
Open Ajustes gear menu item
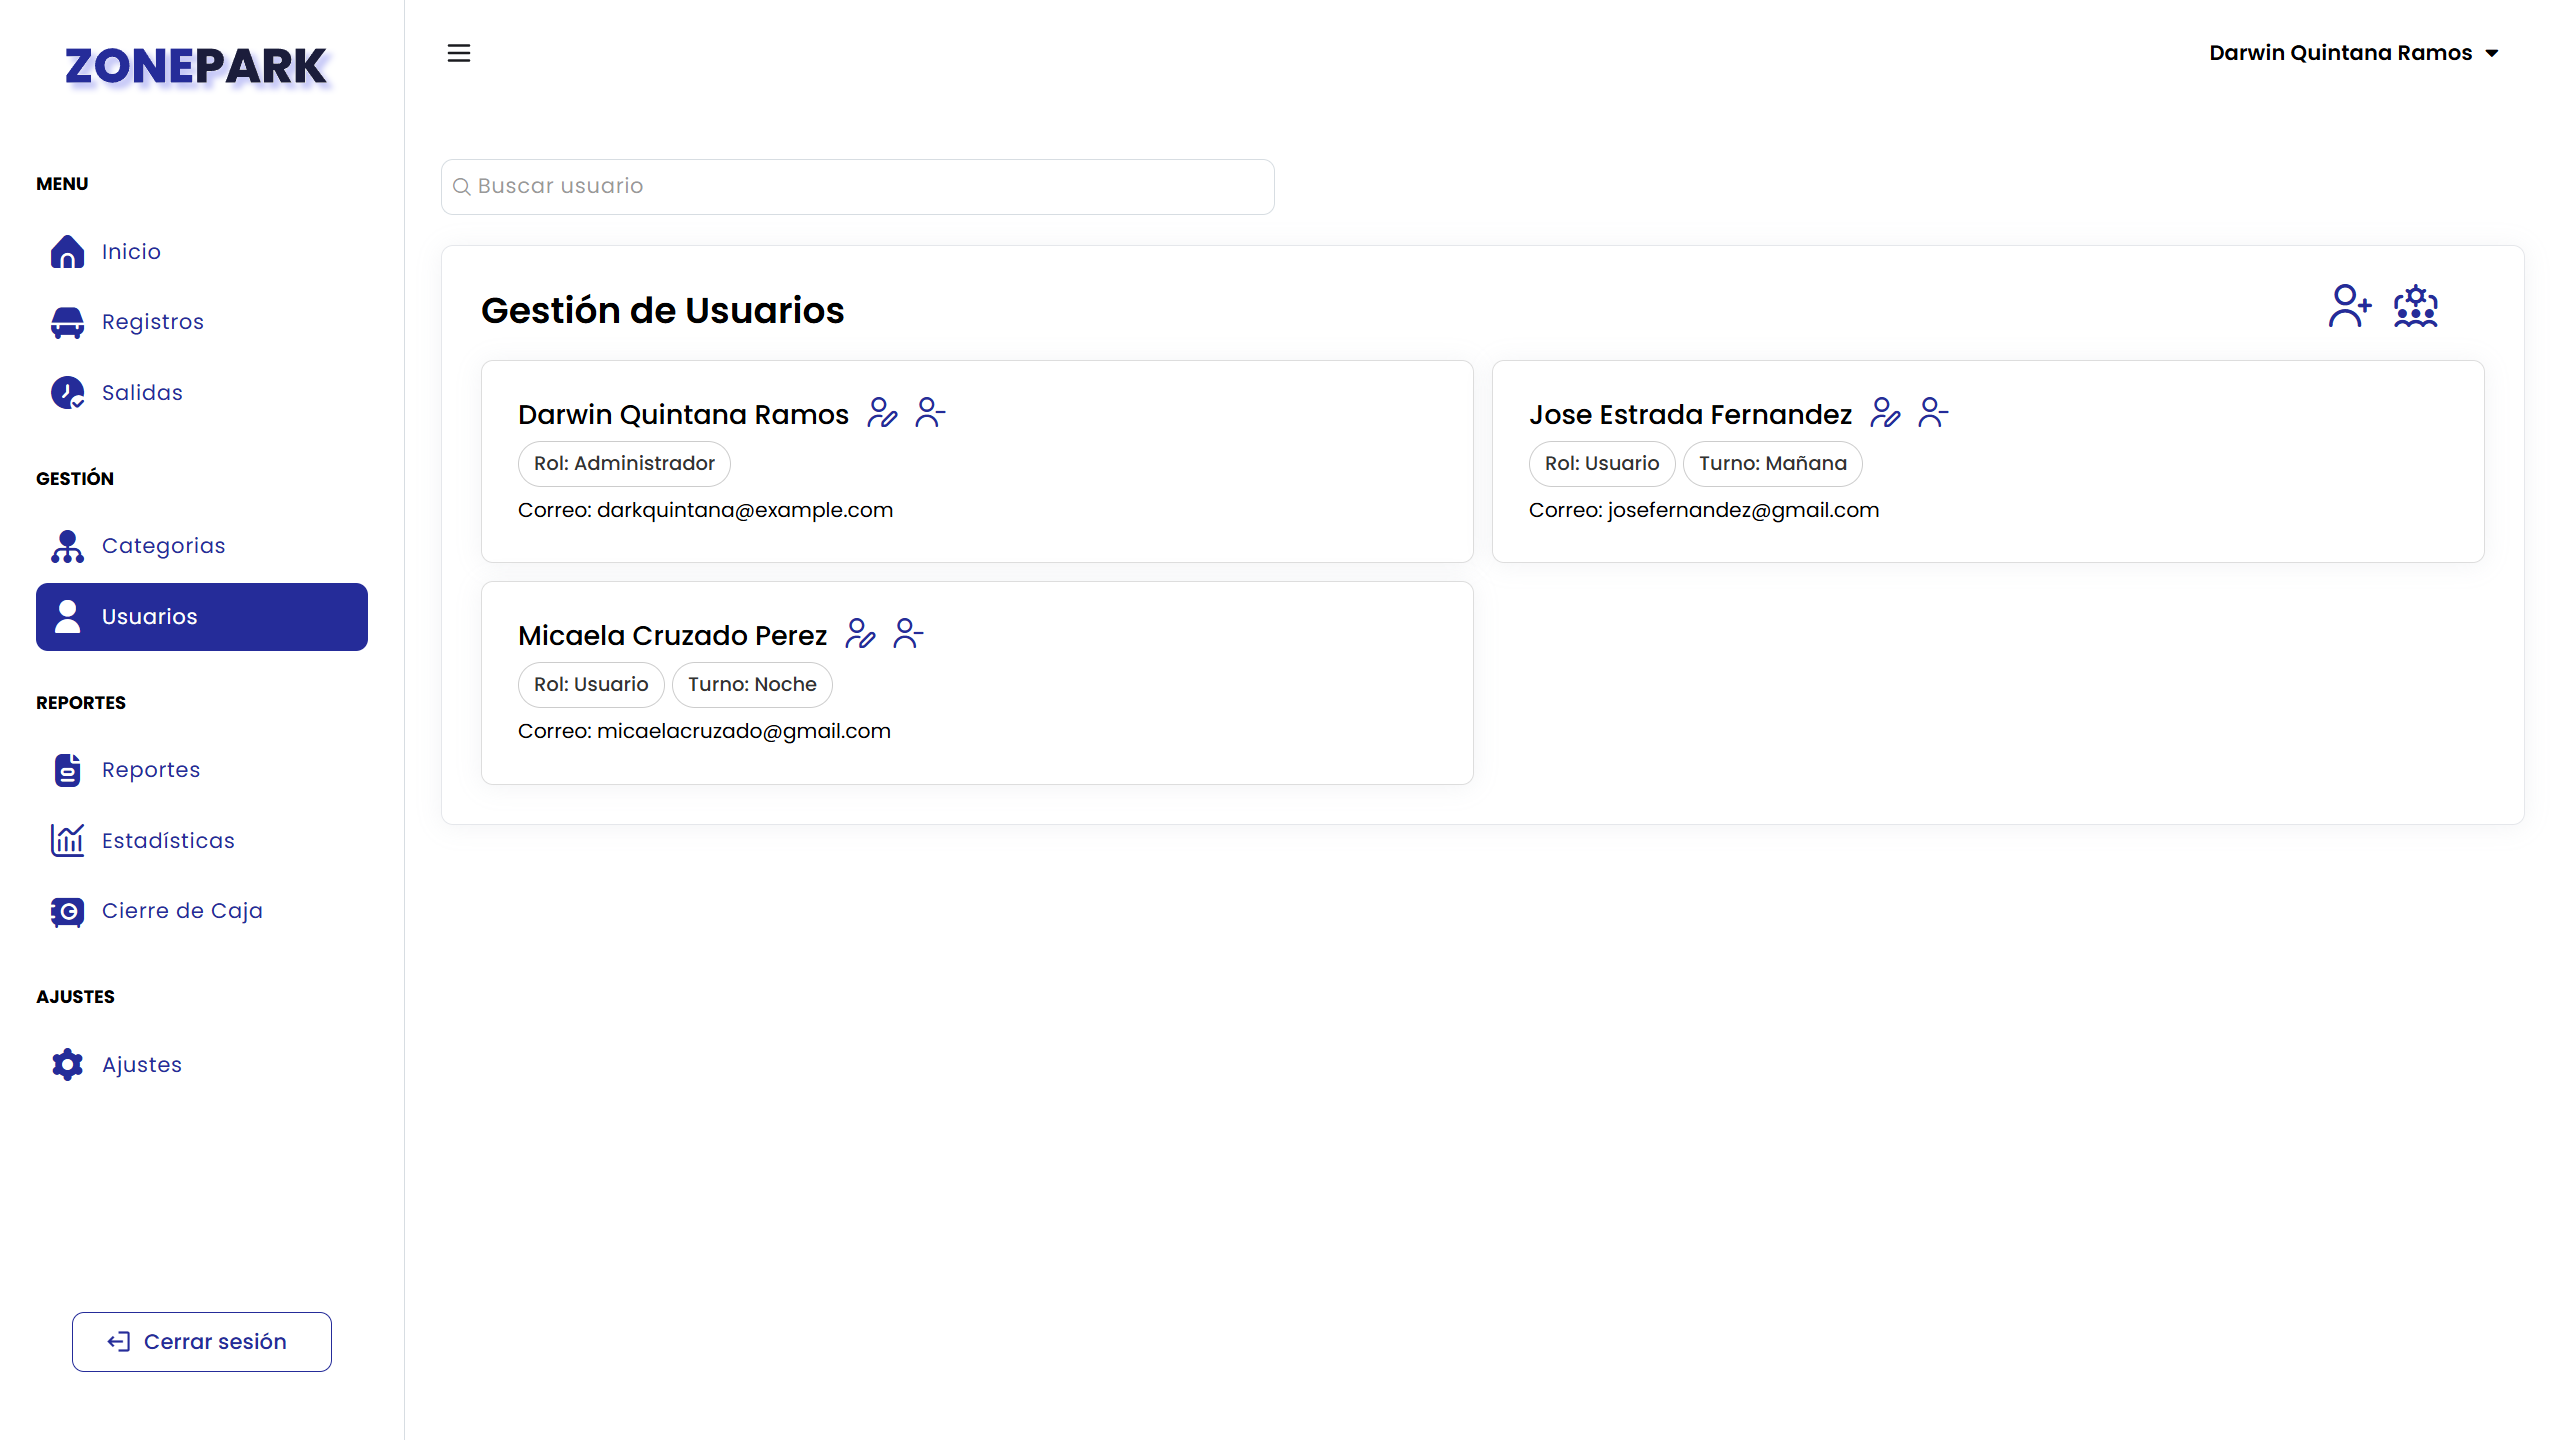(142, 1065)
